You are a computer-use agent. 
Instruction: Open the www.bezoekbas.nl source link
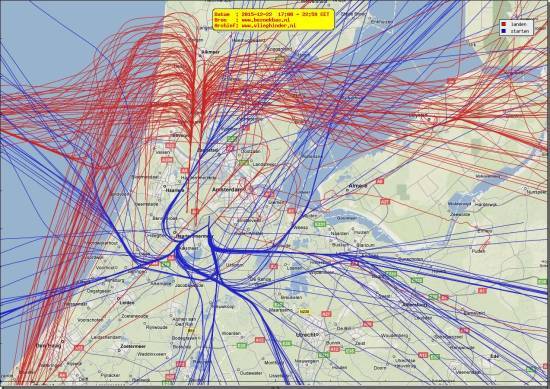[x=266, y=20]
